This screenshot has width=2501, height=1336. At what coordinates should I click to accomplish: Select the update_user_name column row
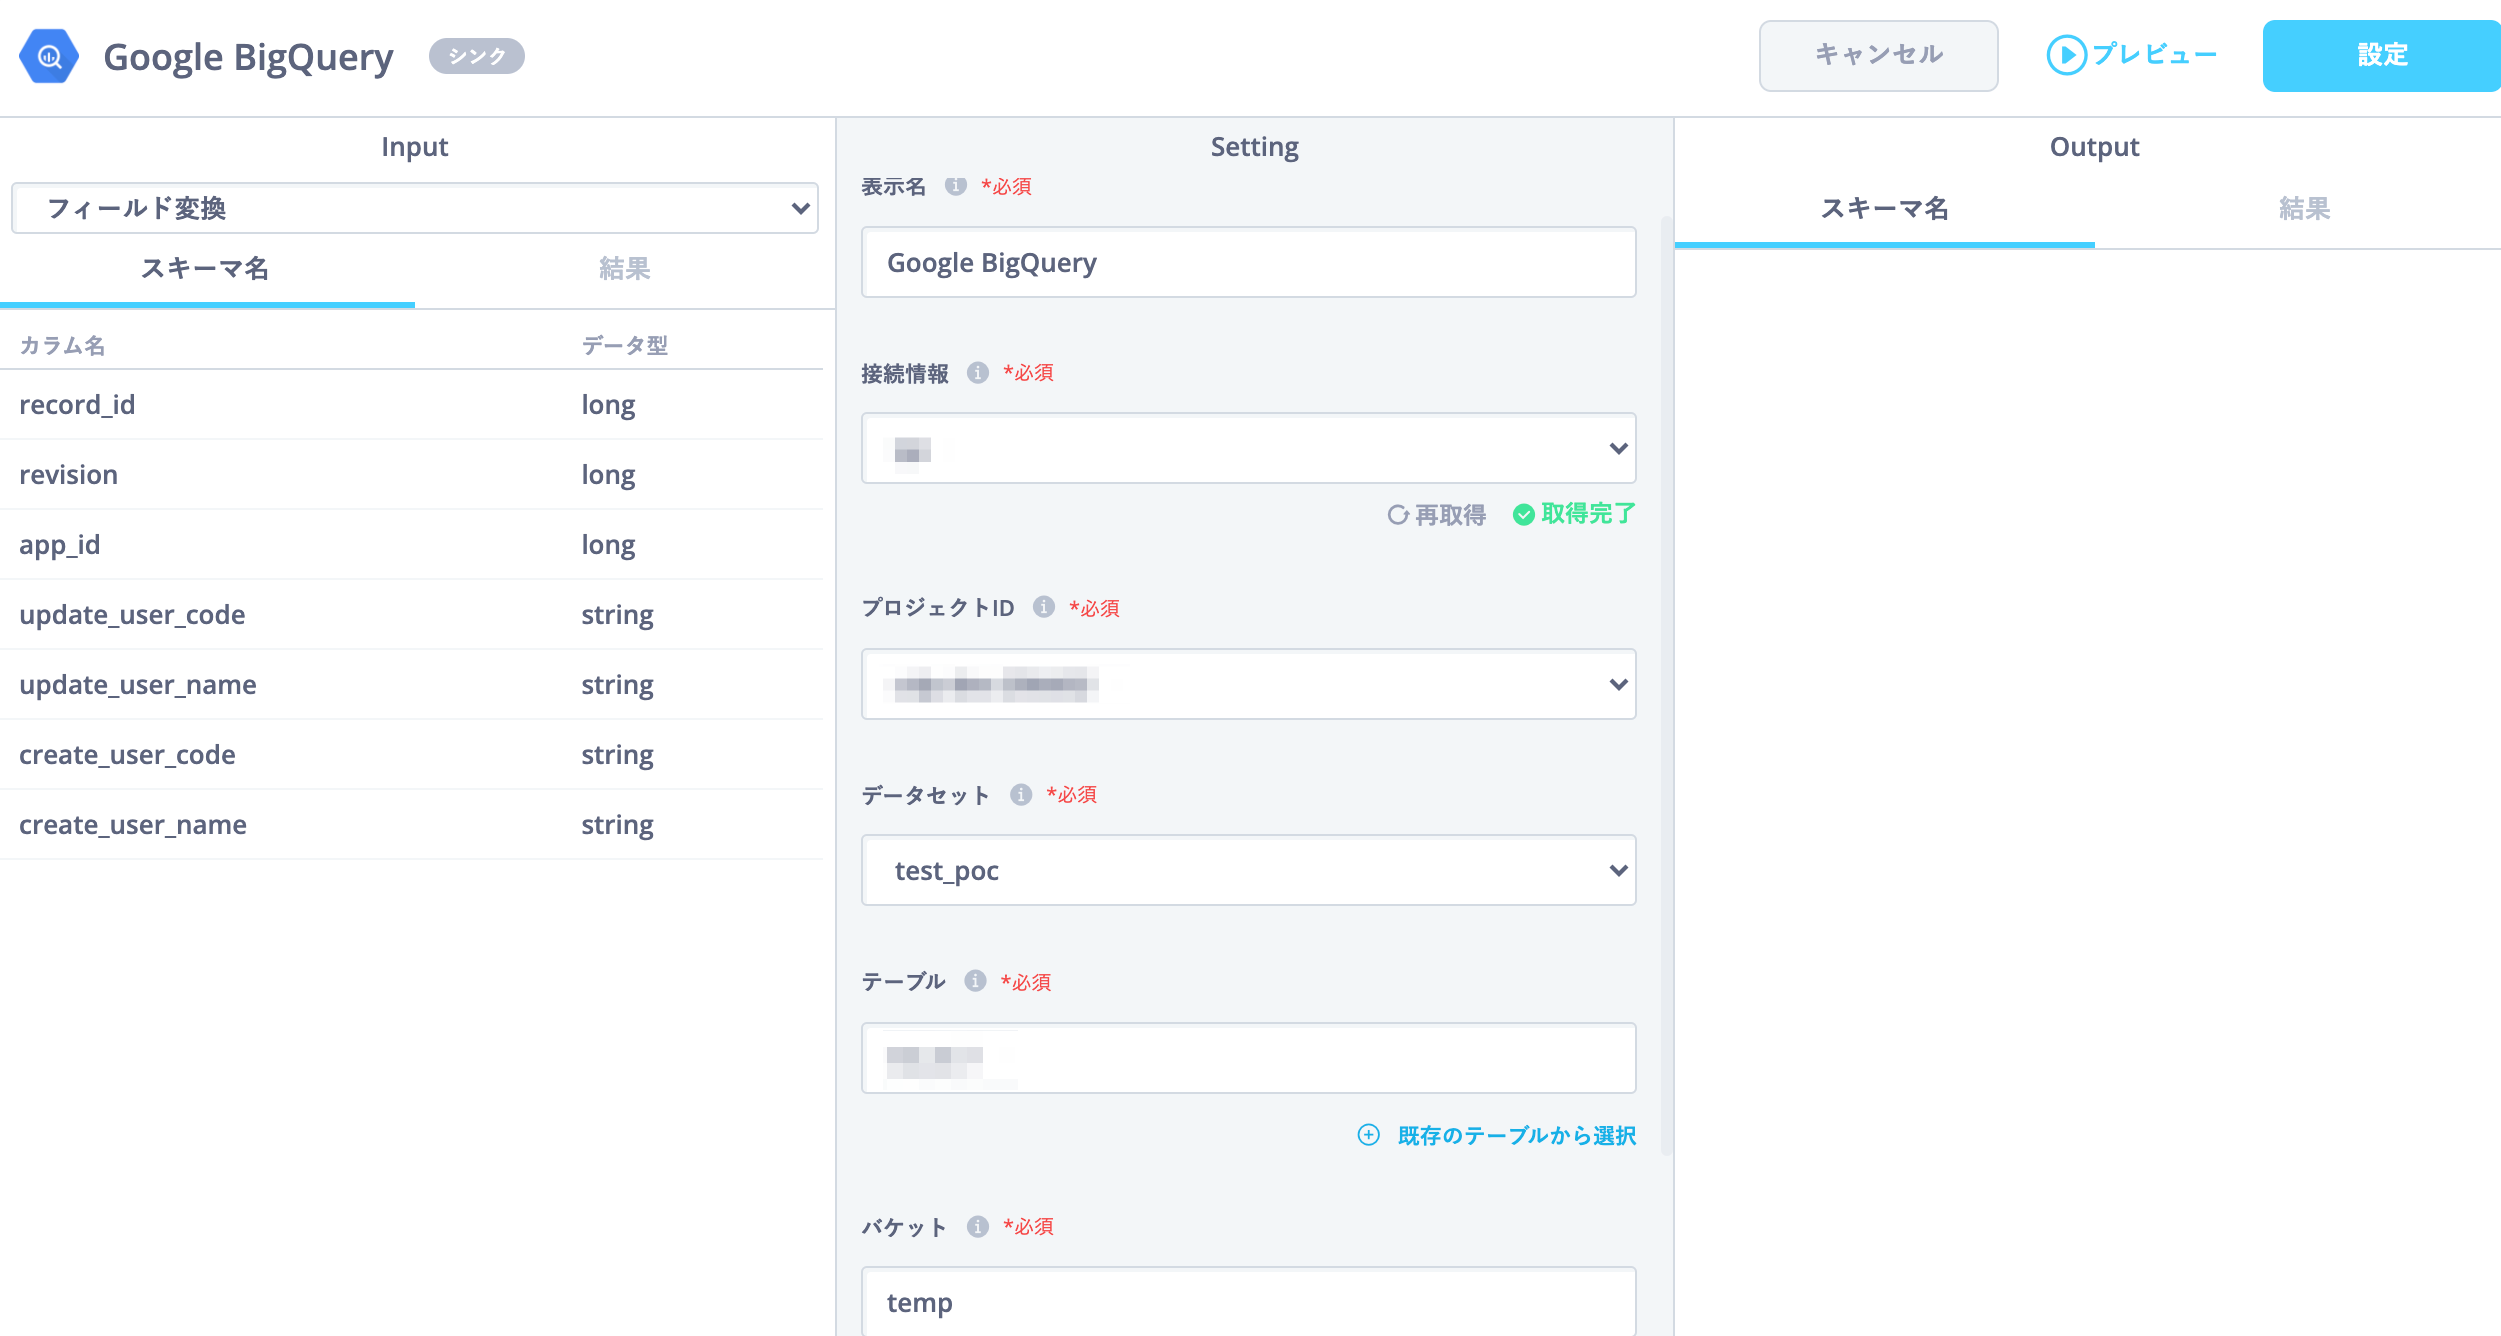point(411,685)
